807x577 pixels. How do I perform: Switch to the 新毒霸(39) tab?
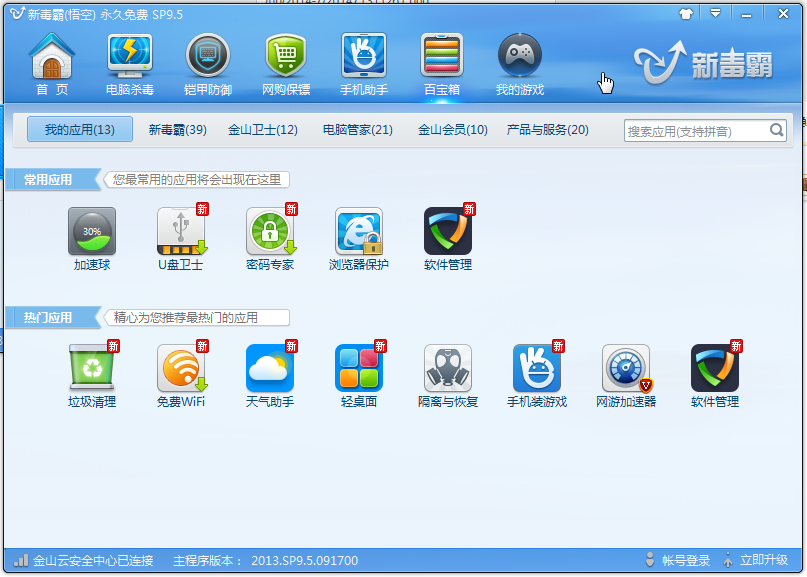tap(178, 130)
